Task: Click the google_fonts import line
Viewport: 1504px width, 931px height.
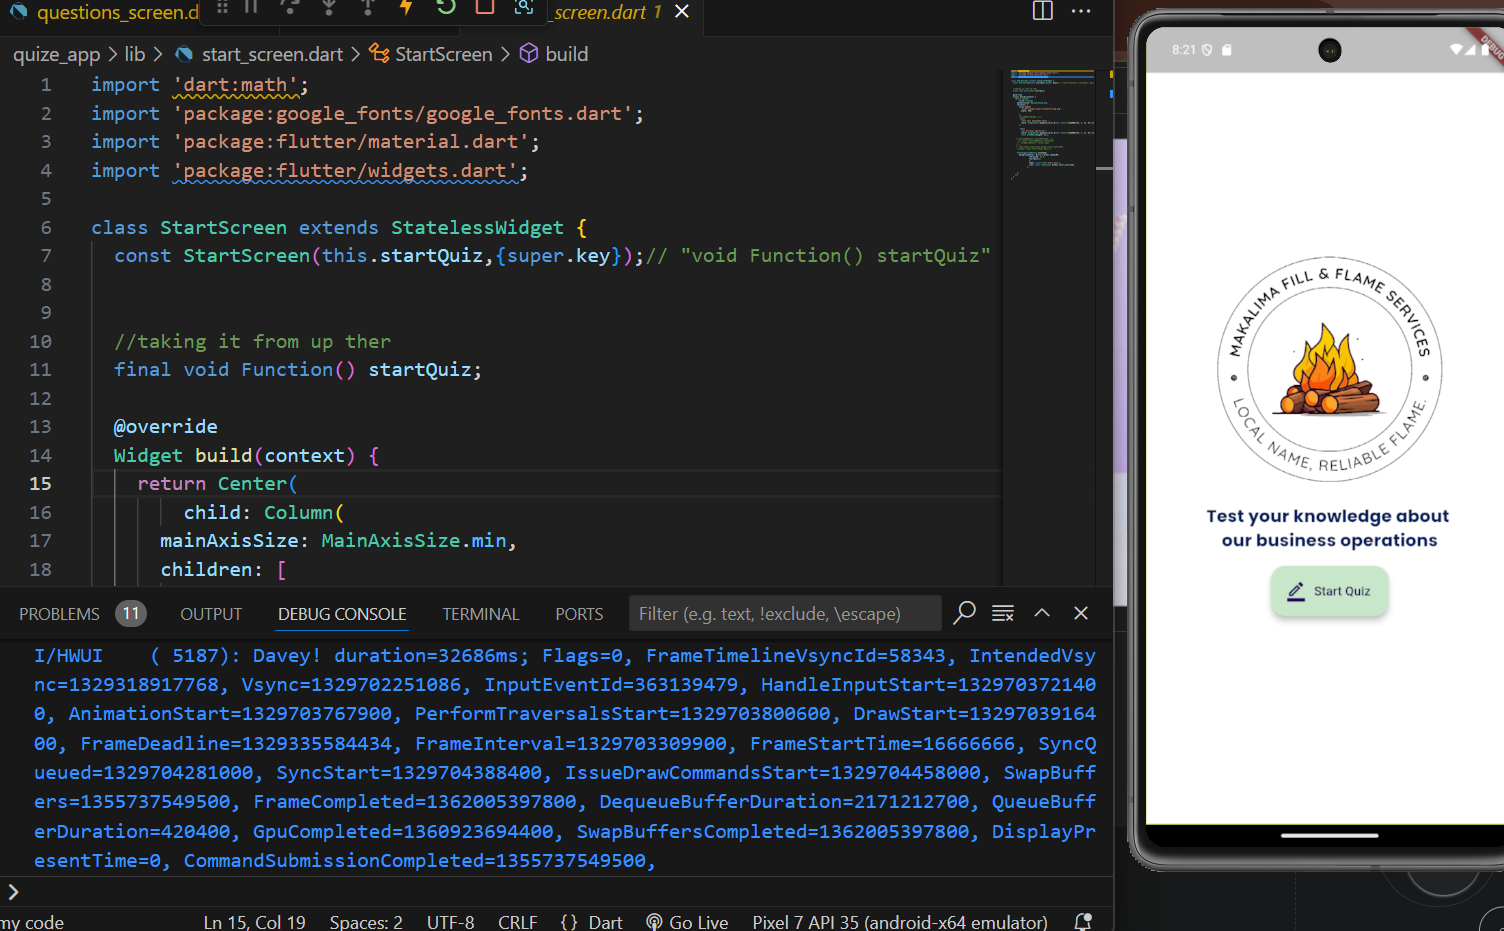Action: 367,113
